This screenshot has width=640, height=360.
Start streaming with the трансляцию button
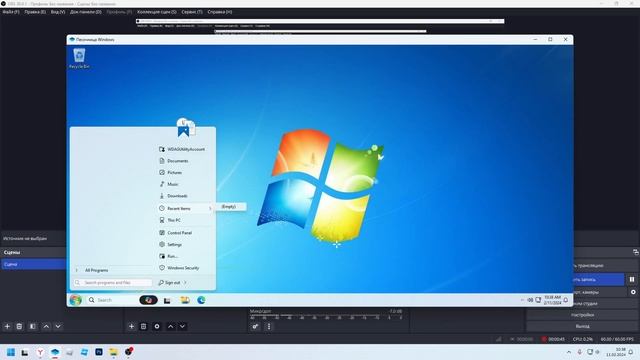(606, 266)
